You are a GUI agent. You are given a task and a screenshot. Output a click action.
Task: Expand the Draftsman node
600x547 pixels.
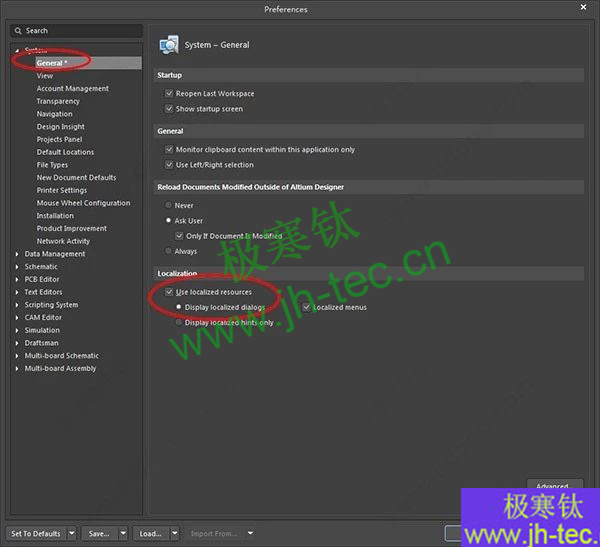(17, 343)
